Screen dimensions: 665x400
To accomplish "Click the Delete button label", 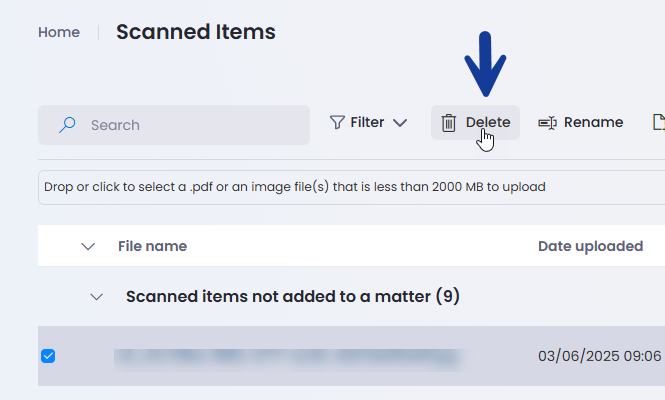I will (488, 122).
